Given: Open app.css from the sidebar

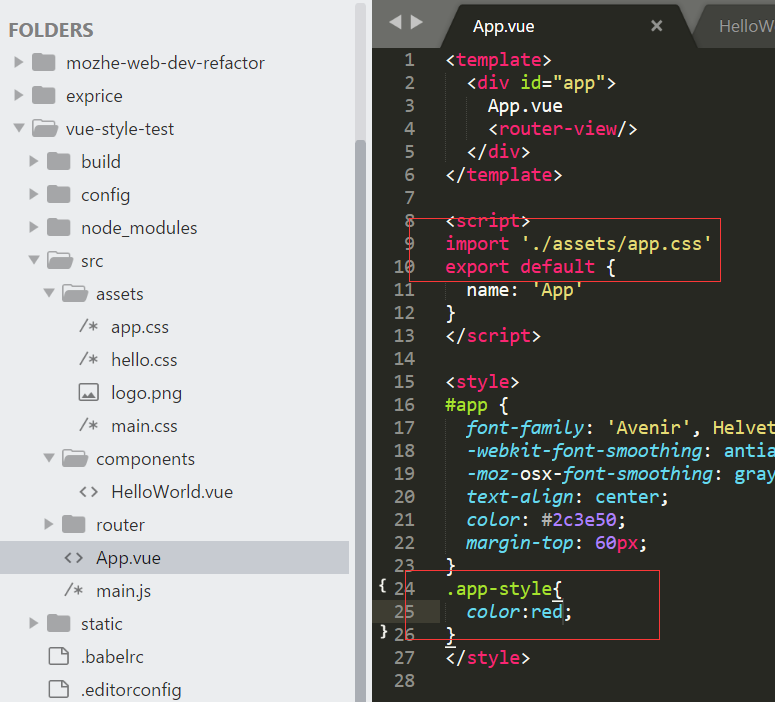Looking at the screenshot, I should coord(140,327).
